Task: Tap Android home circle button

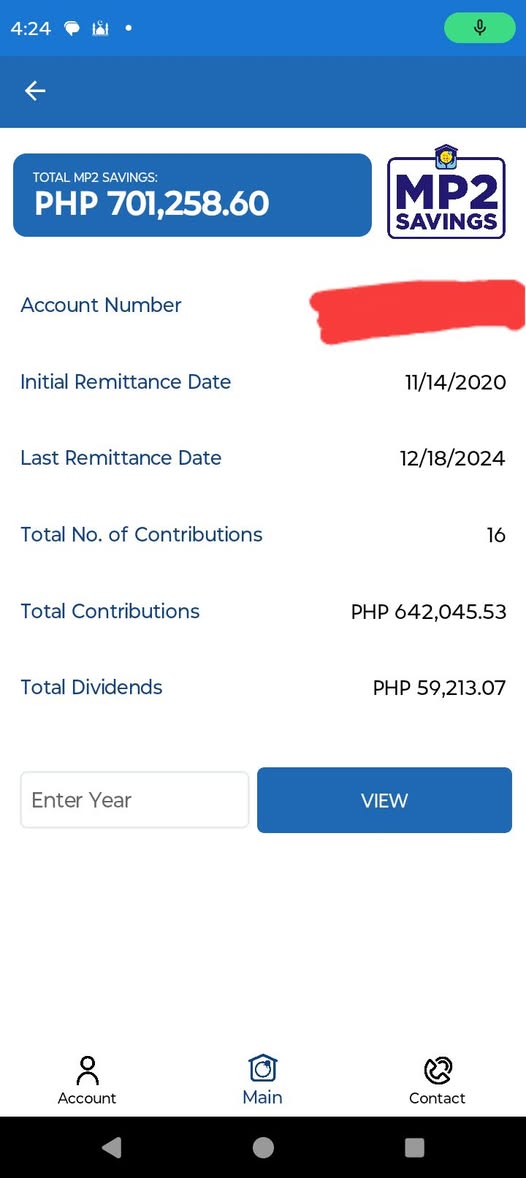Action: (263, 1147)
